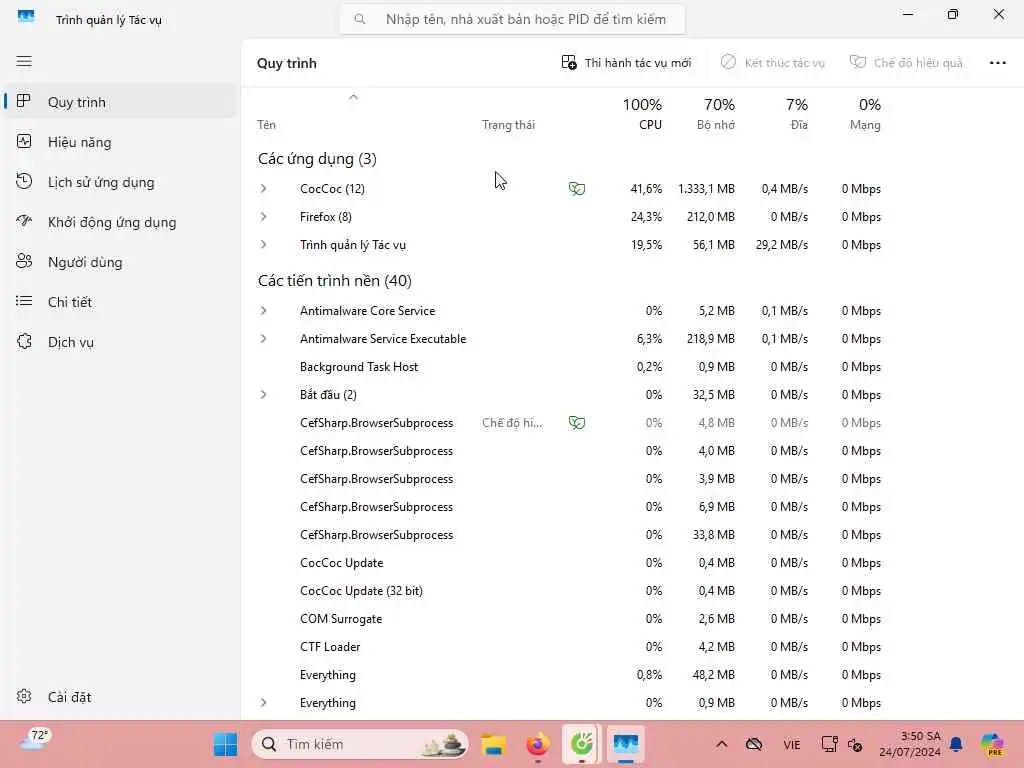
Task: Expand the CocCoc (12) process group
Action: click(x=263, y=189)
